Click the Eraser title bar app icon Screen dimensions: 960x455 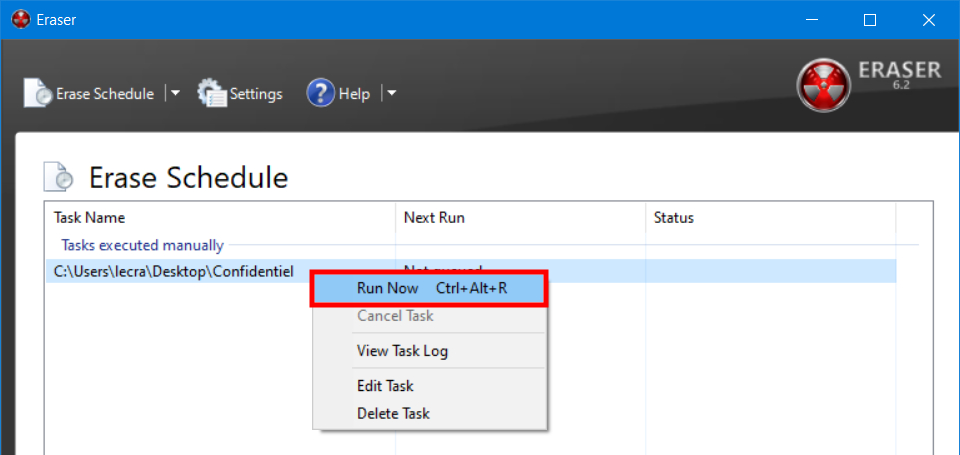[21, 20]
